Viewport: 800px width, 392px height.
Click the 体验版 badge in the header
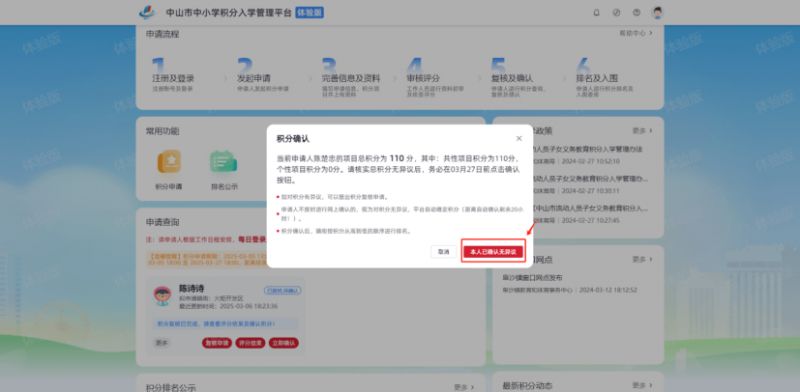[x=310, y=13]
